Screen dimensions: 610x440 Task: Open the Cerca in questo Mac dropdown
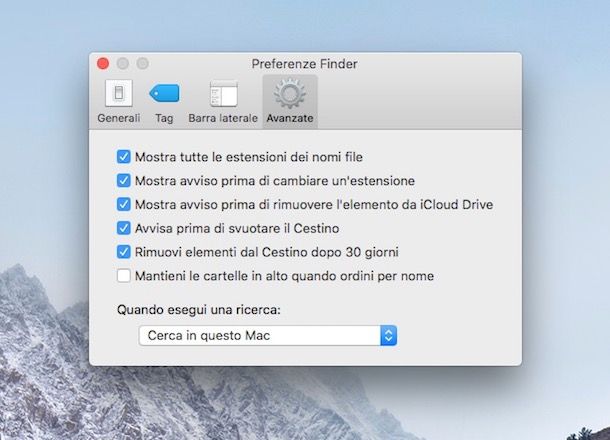click(268, 335)
